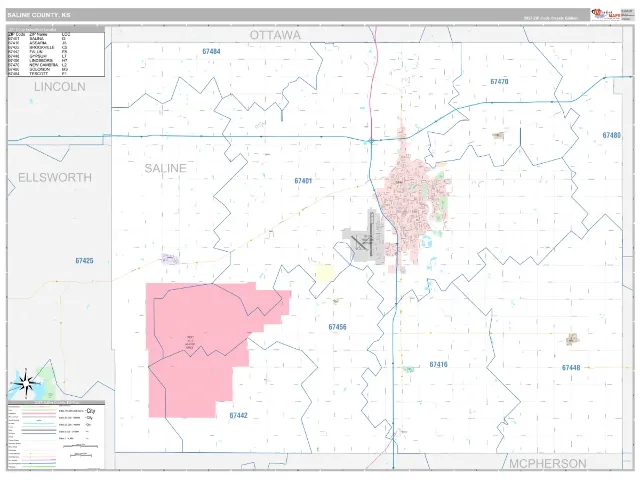The image size is (640, 480).
Task: Select ZIP code 67448 label
Action: [x=571, y=368]
